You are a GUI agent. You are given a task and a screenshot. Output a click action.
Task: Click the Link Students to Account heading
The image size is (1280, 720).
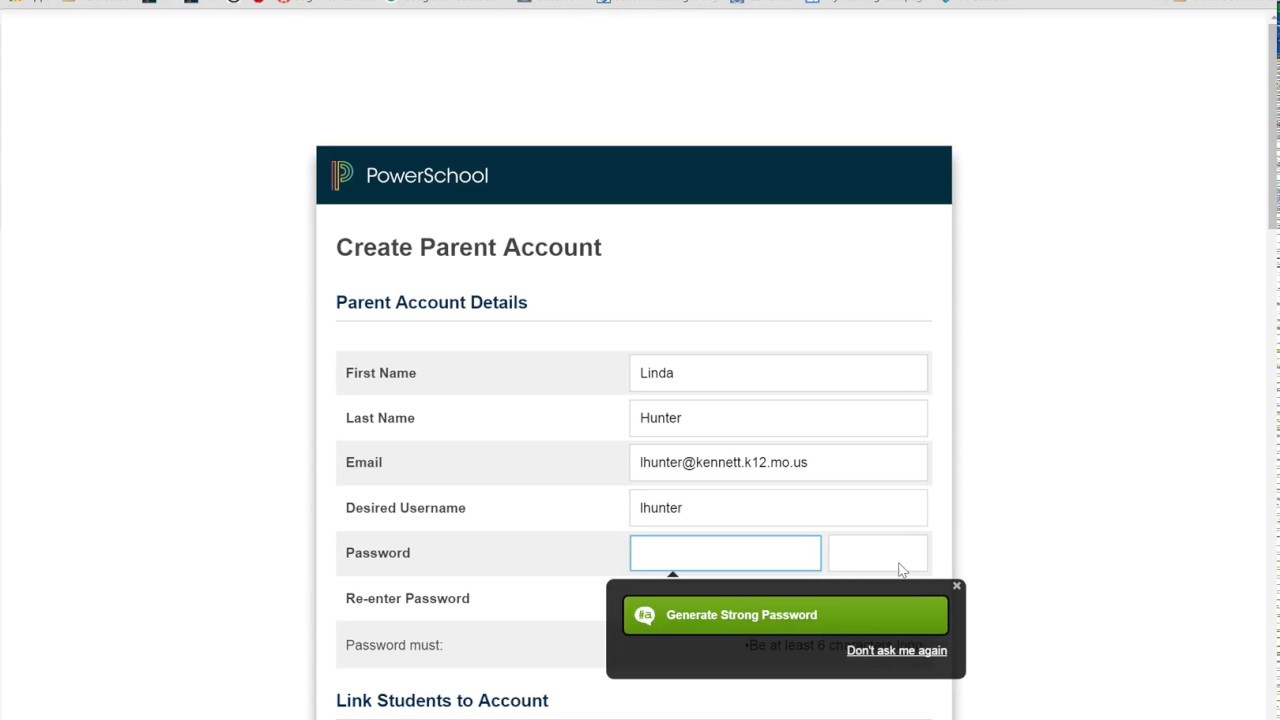click(x=442, y=700)
